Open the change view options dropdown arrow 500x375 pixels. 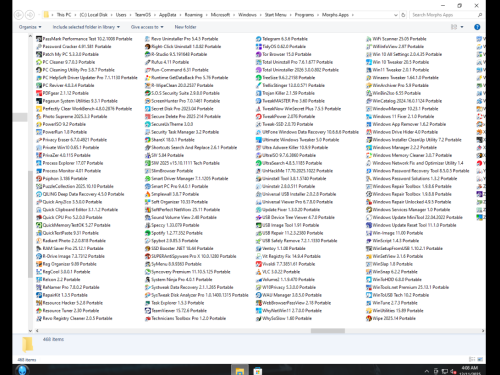[462, 27]
